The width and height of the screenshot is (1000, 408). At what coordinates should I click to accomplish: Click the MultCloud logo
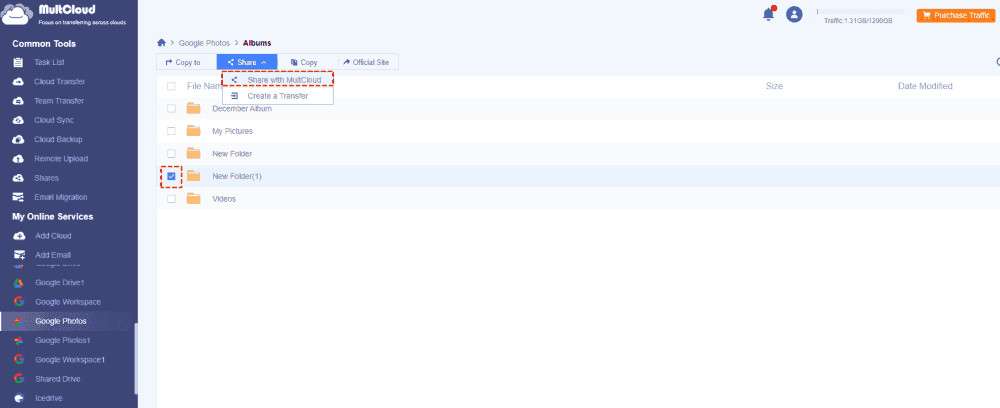click(x=64, y=15)
